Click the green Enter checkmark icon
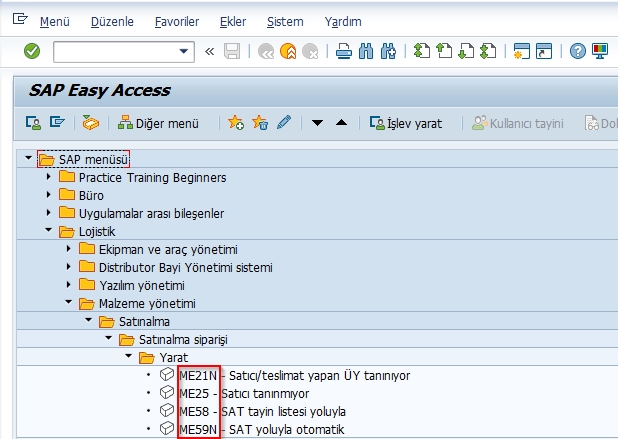Viewport: 618px width, 439px height. [x=31, y=51]
